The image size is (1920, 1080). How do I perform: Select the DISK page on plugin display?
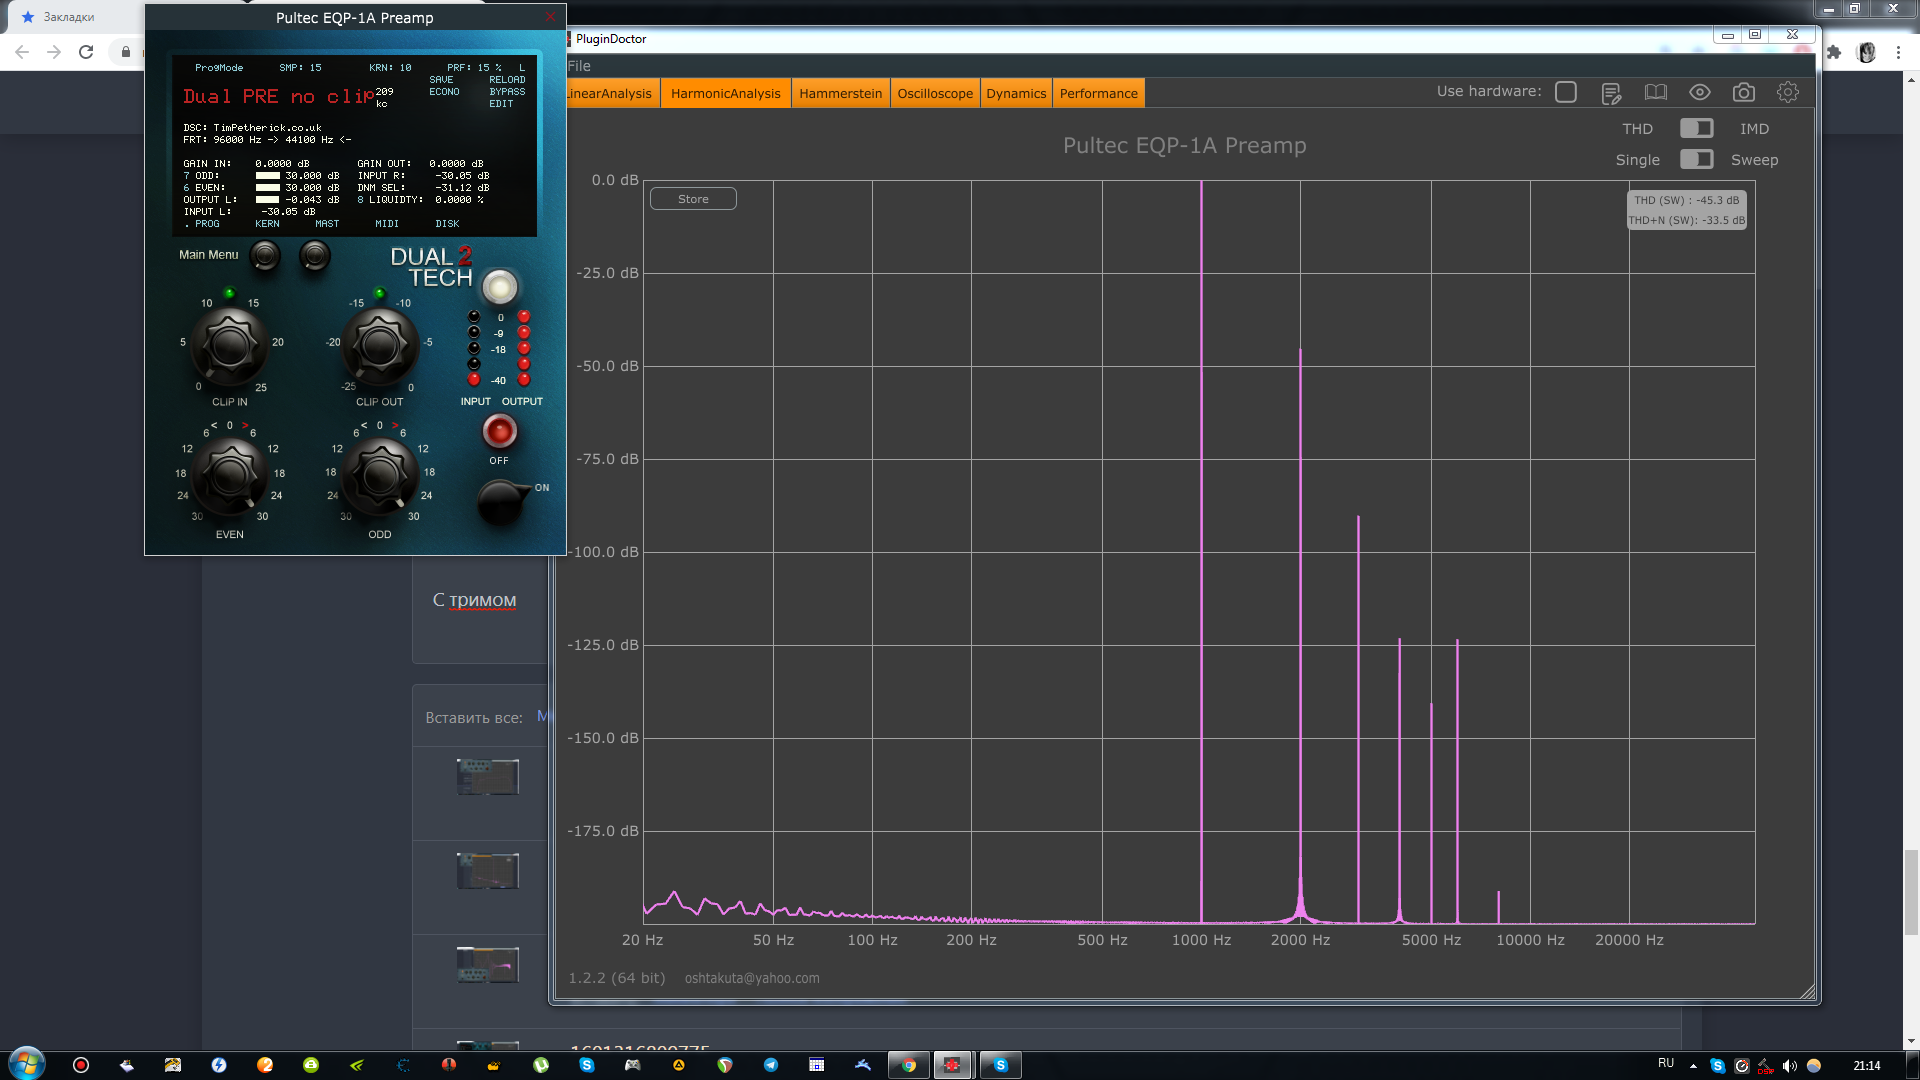coord(447,224)
